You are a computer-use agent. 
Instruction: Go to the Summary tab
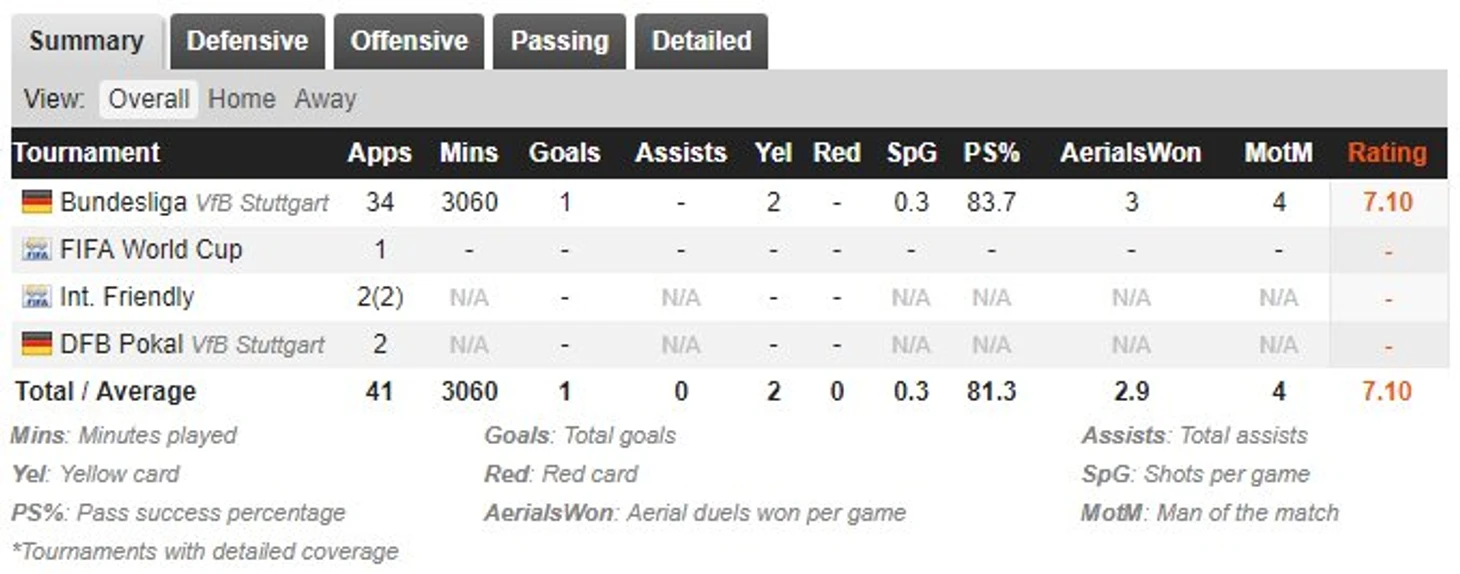86,42
